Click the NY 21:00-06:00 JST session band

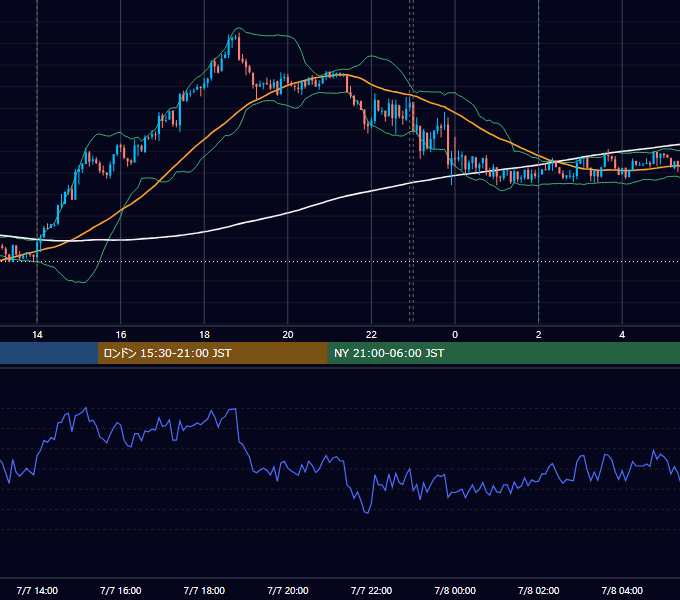point(503,353)
